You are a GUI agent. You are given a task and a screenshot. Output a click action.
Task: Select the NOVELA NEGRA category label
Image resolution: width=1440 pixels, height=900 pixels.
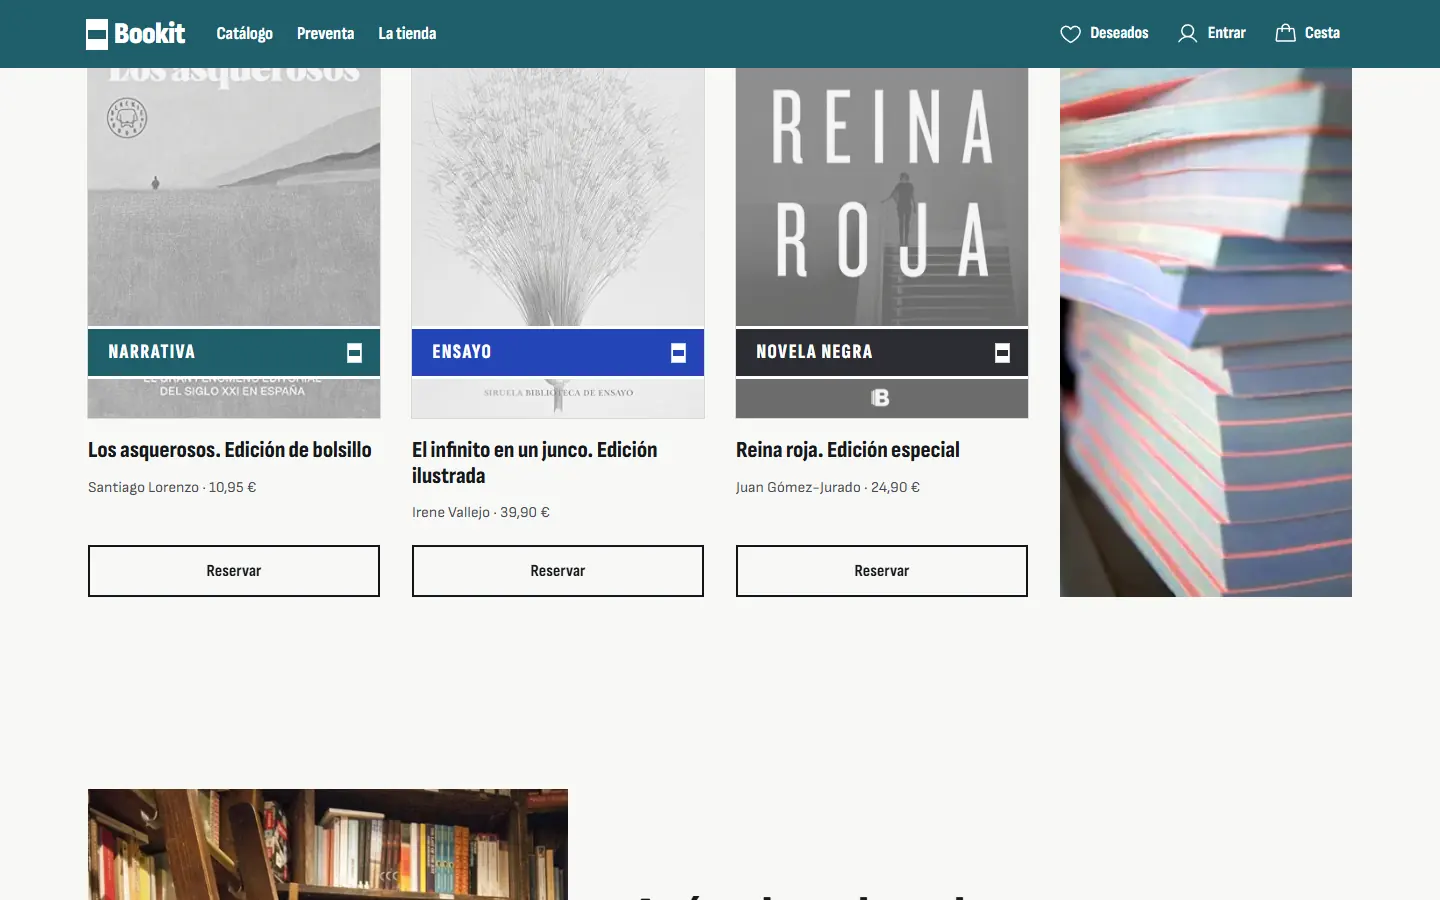coord(814,352)
